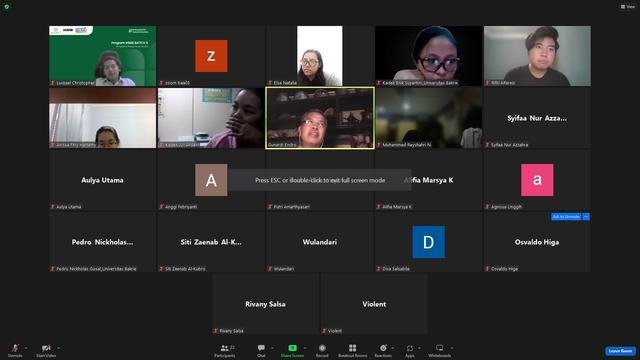Click the Aulya Utama tile
Viewport: 640px width, 360px height.
coord(102,180)
